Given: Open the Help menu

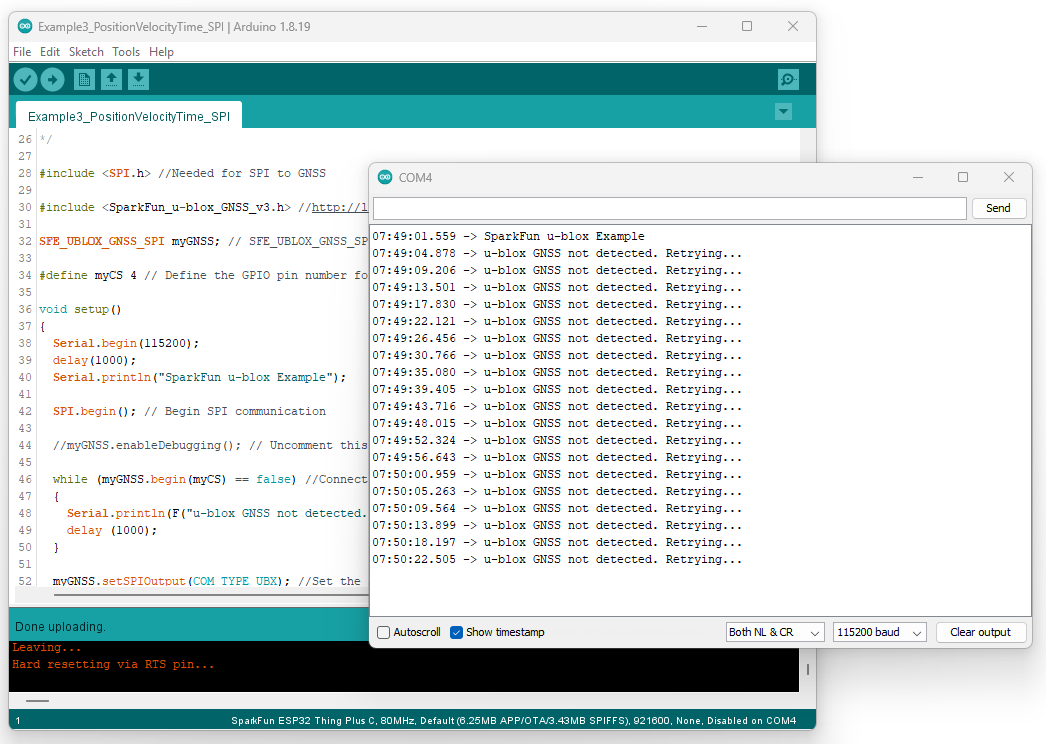Looking at the screenshot, I should click(161, 51).
